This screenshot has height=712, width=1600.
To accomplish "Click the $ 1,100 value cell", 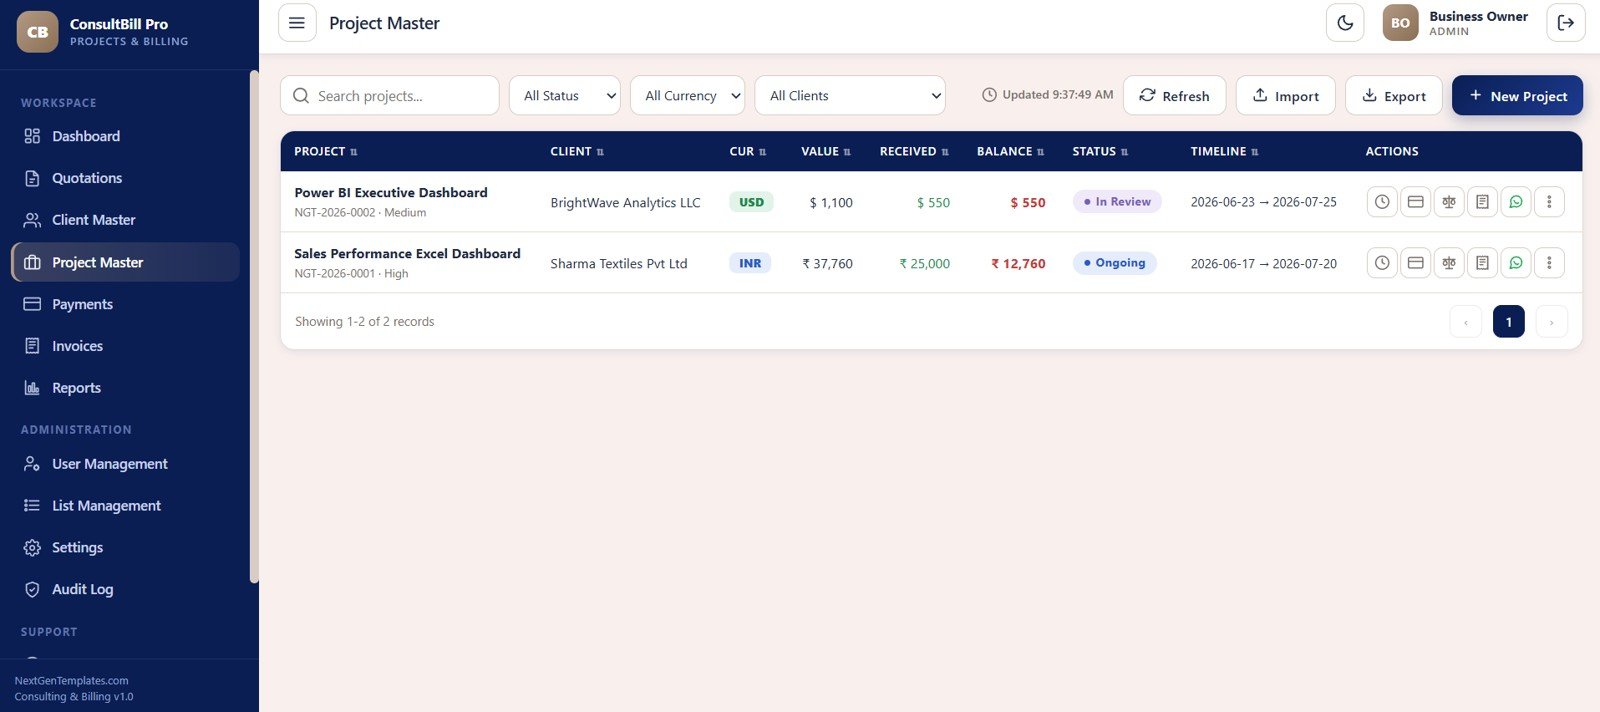I will pos(831,203).
